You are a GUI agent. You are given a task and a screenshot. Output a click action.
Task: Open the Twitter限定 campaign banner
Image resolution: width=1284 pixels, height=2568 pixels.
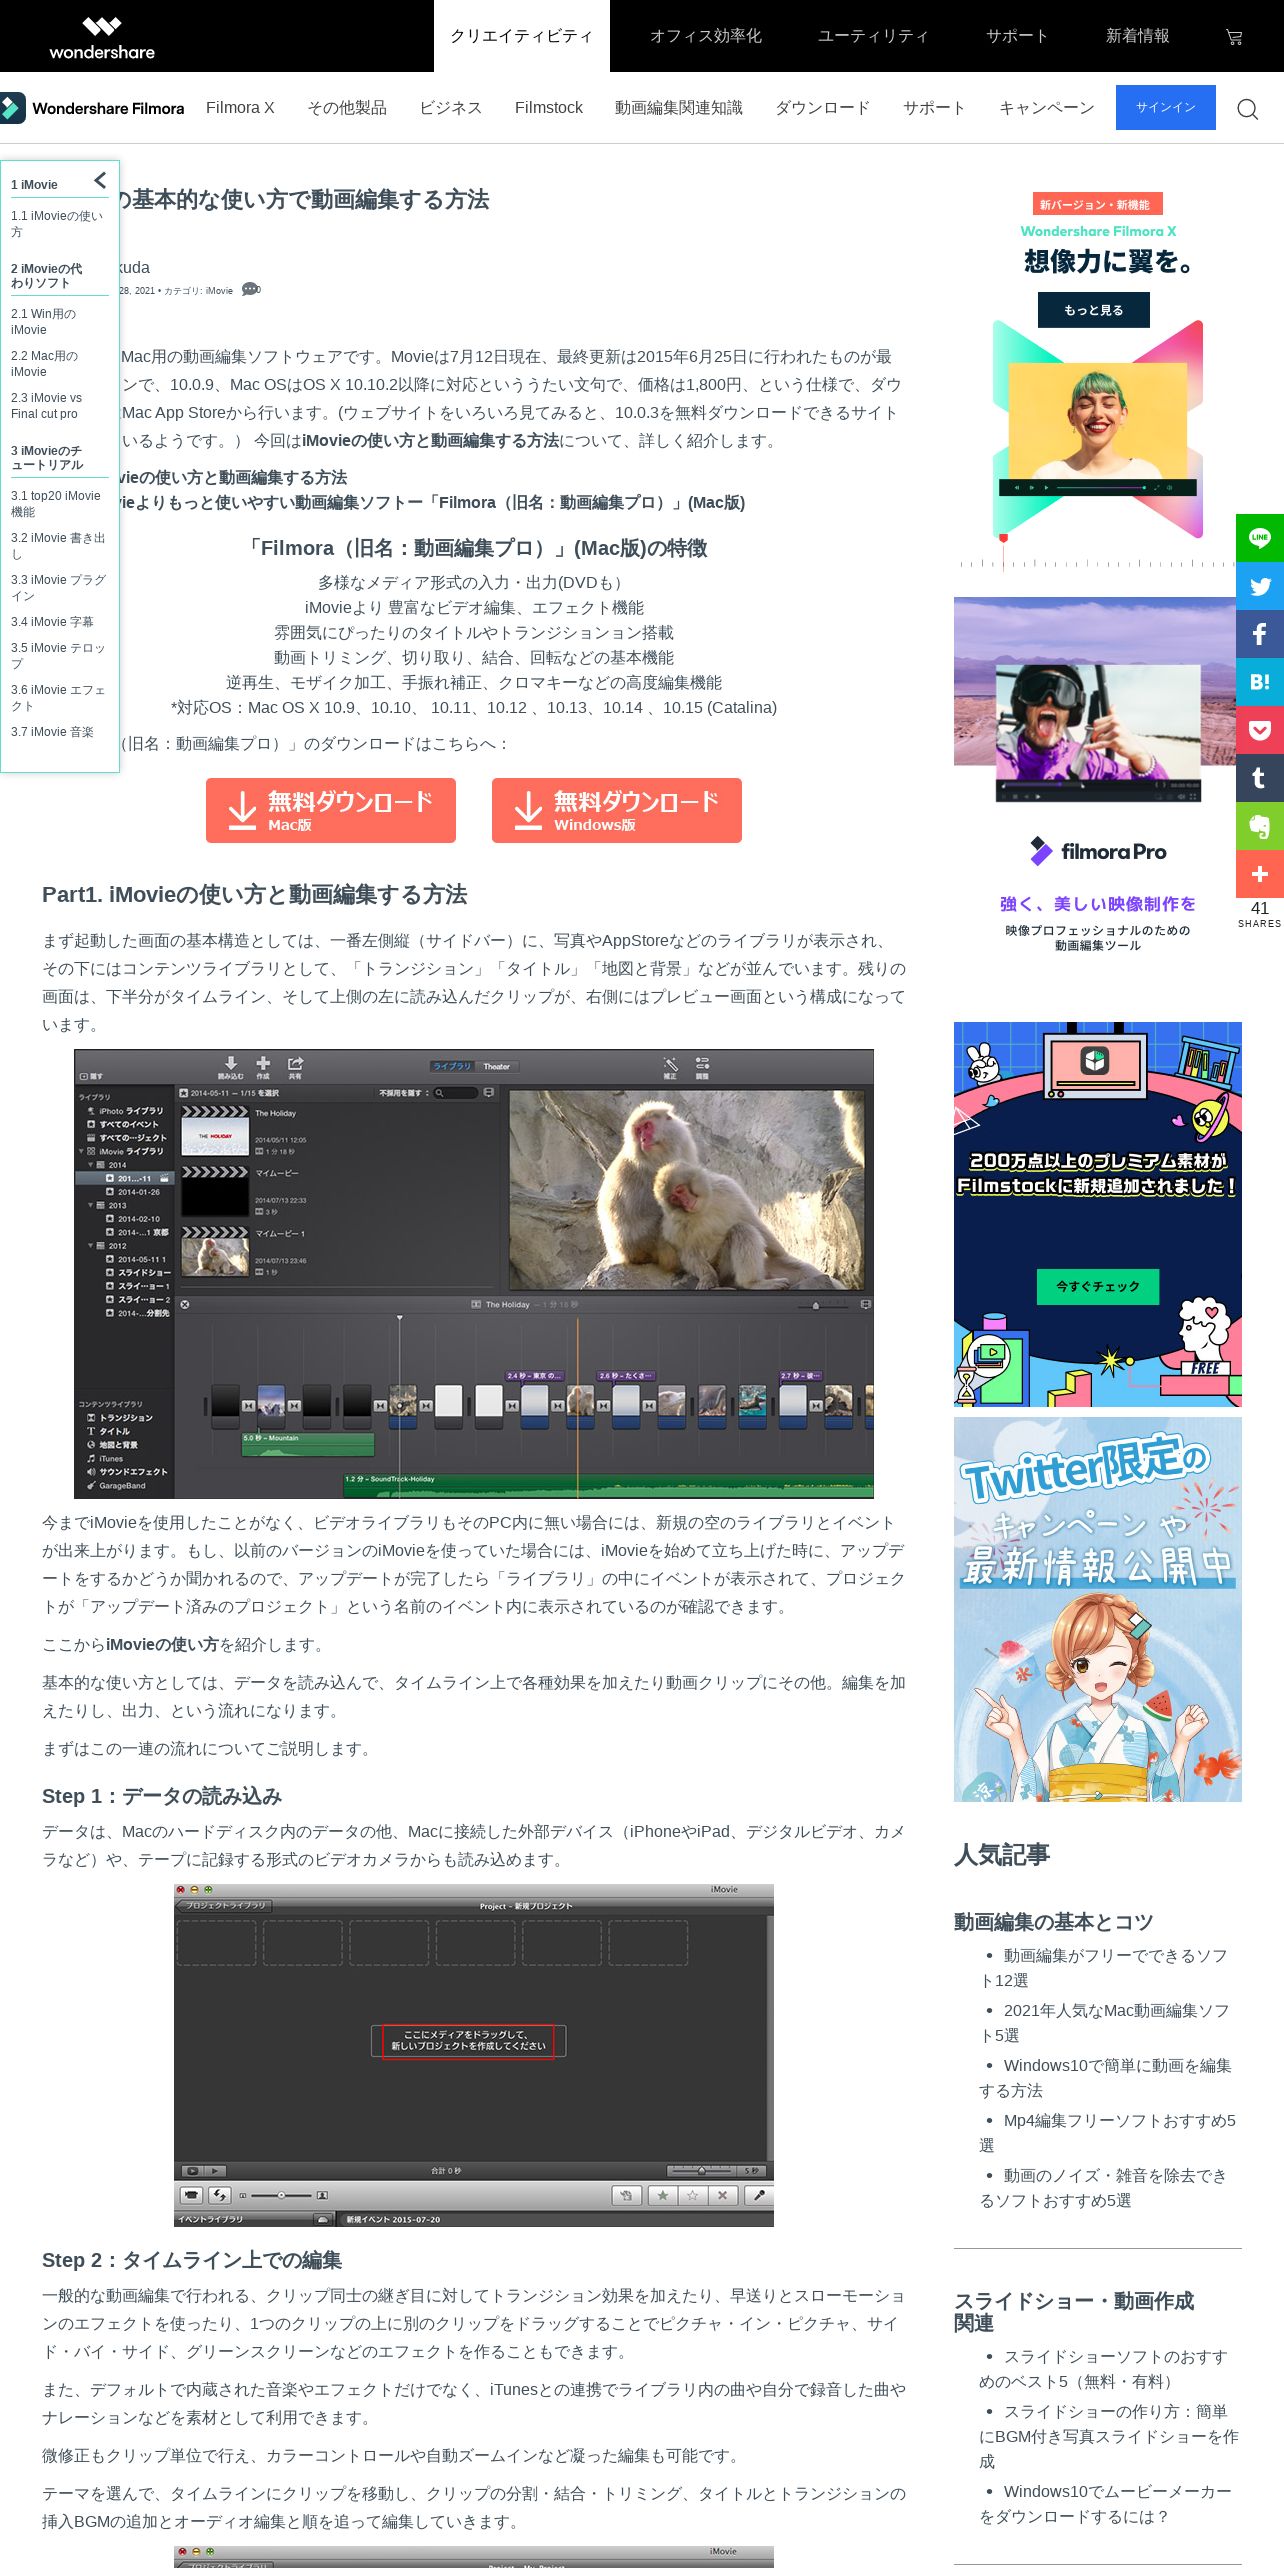(1098, 1609)
